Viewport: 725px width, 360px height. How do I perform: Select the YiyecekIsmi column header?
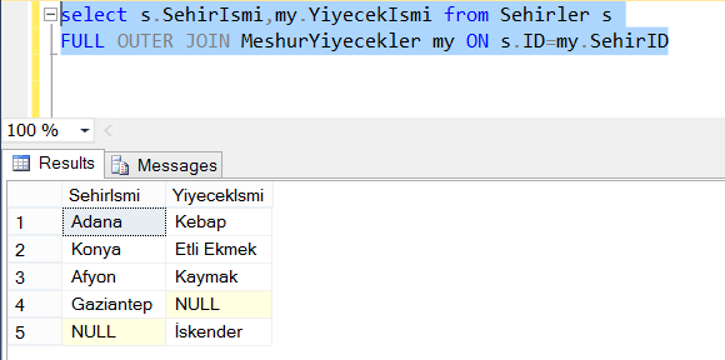(219, 195)
